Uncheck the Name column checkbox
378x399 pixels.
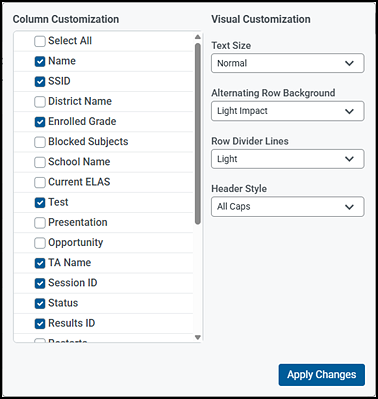(x=40, y=61)
